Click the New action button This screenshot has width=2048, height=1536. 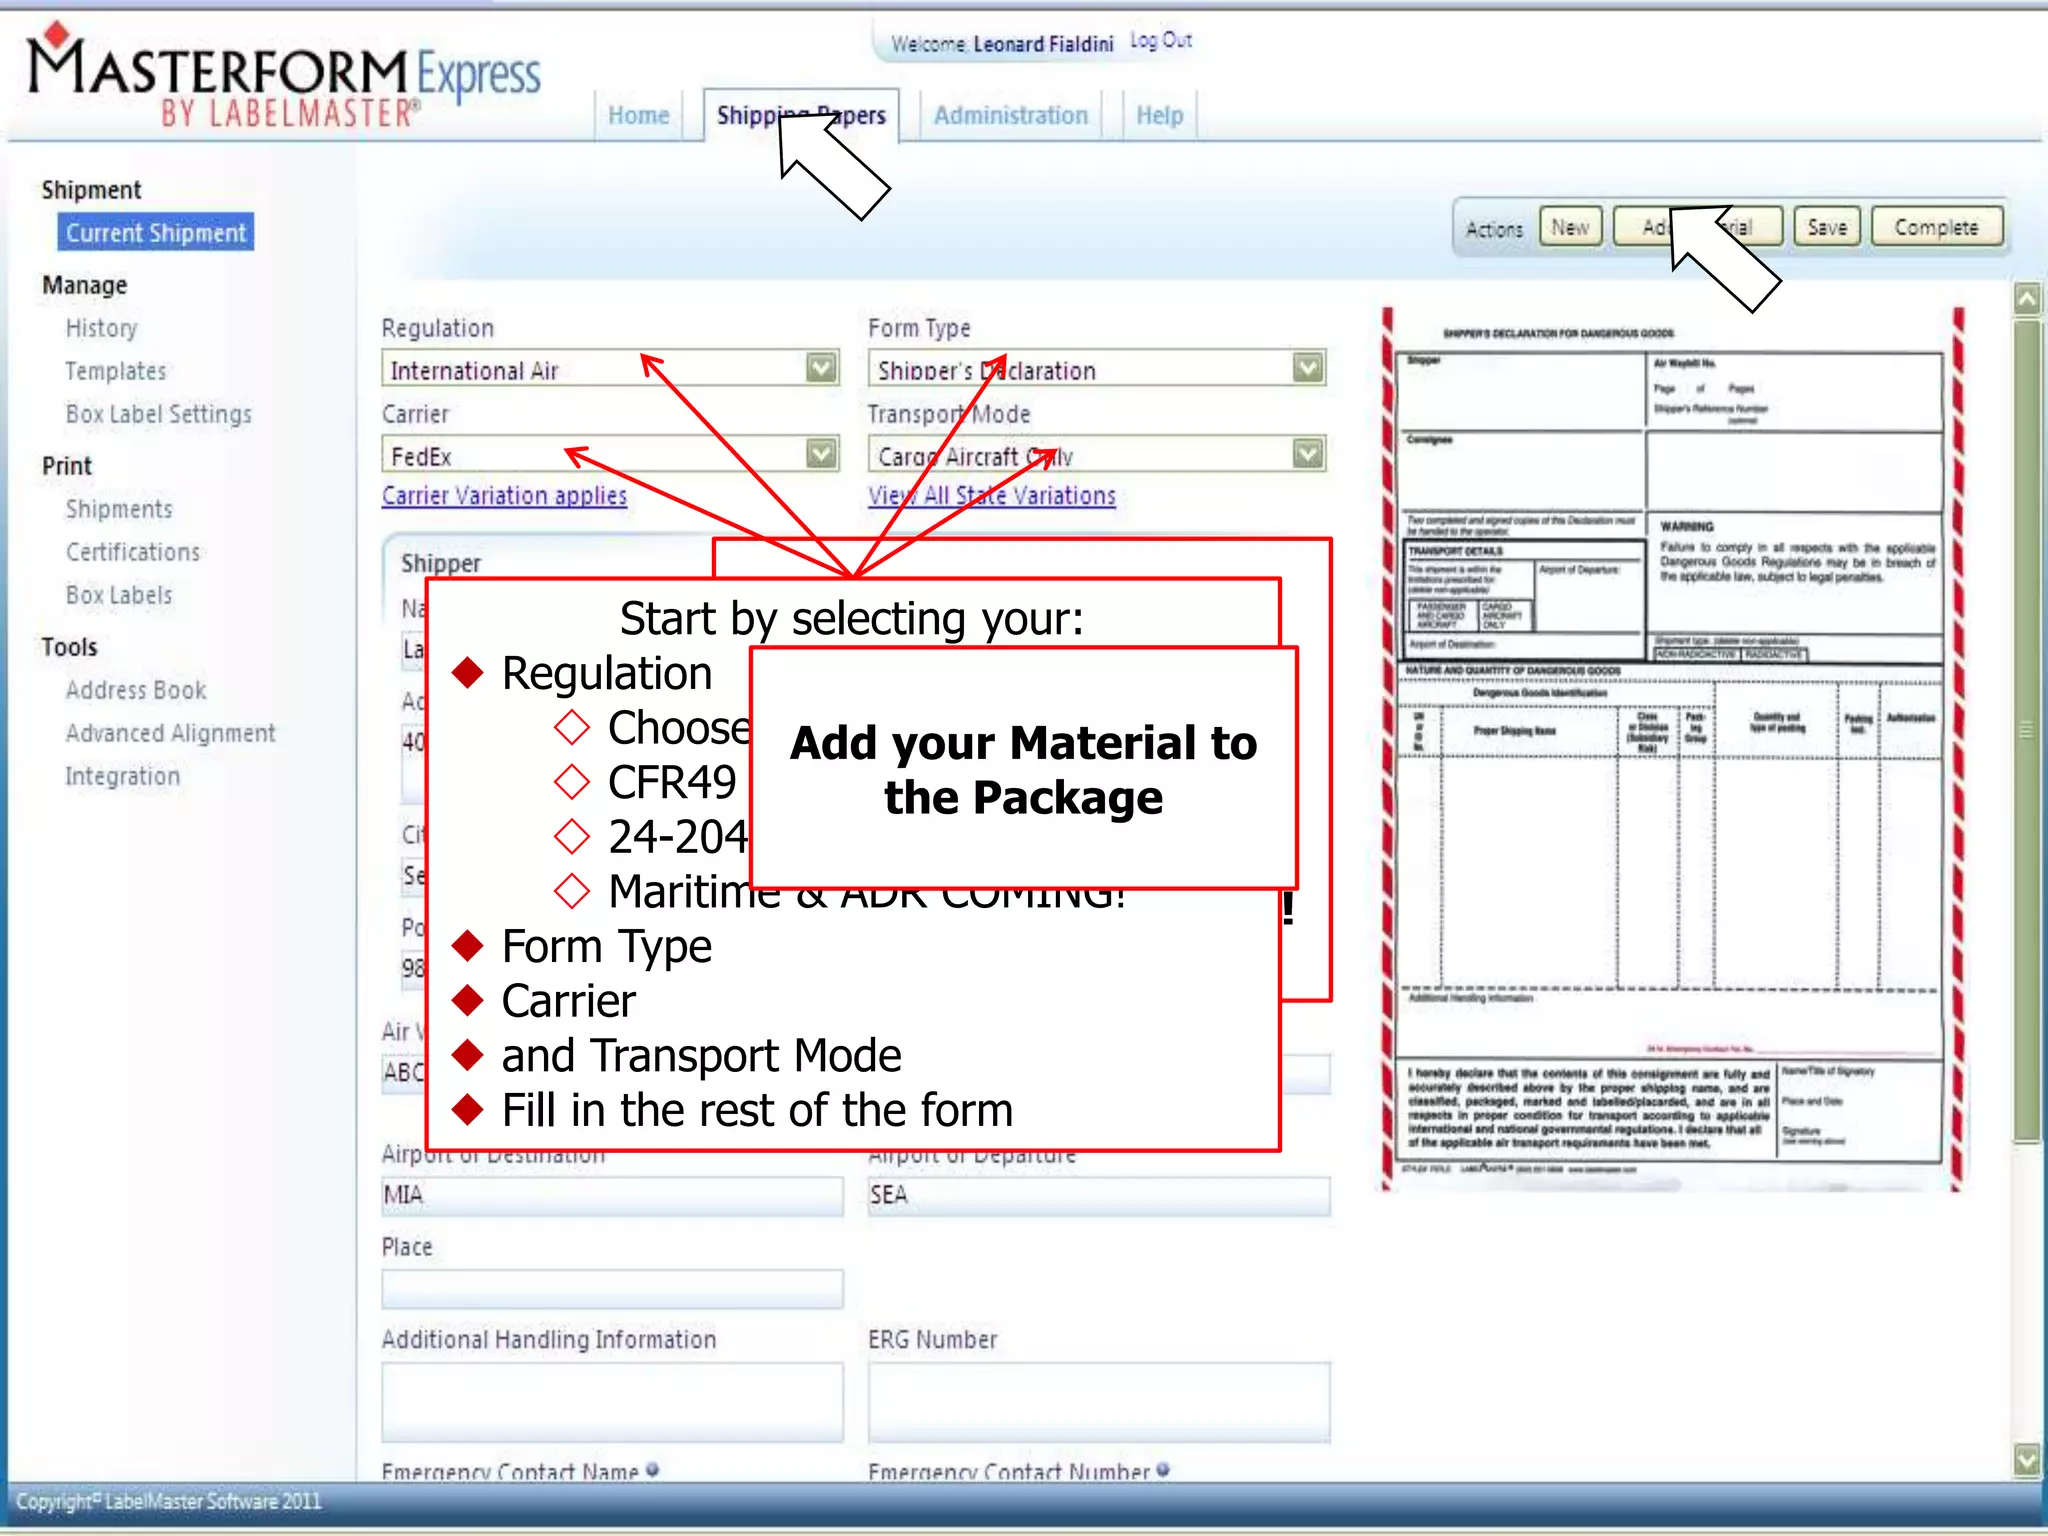[1570, 228]
